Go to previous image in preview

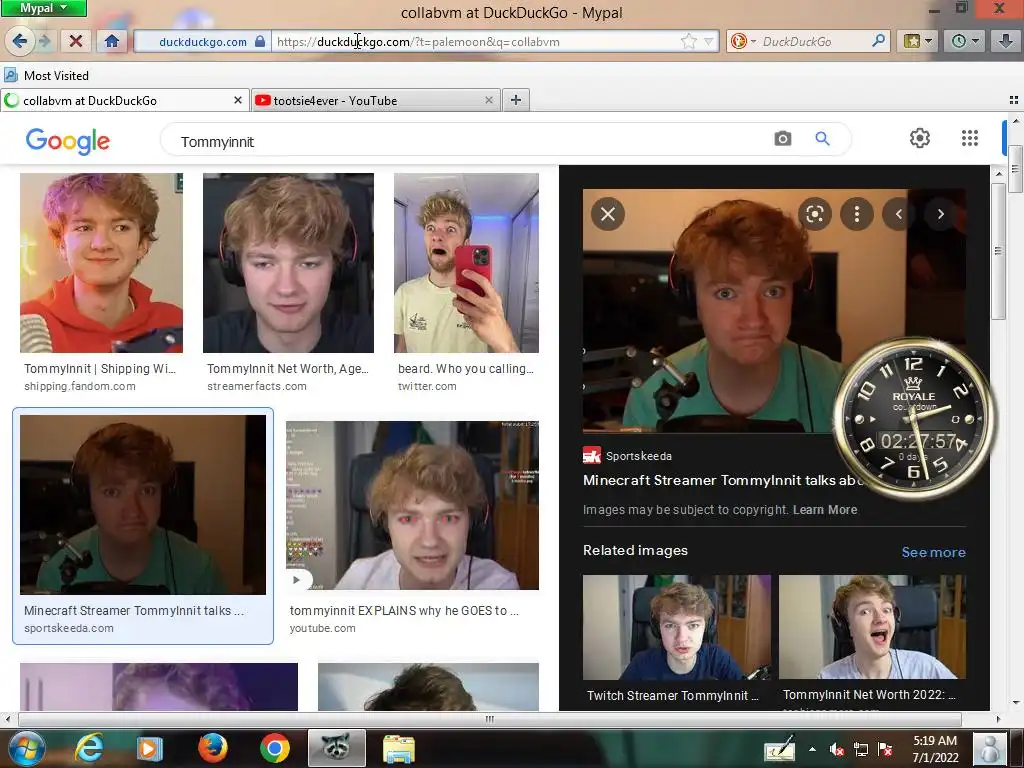click(899, 214)
